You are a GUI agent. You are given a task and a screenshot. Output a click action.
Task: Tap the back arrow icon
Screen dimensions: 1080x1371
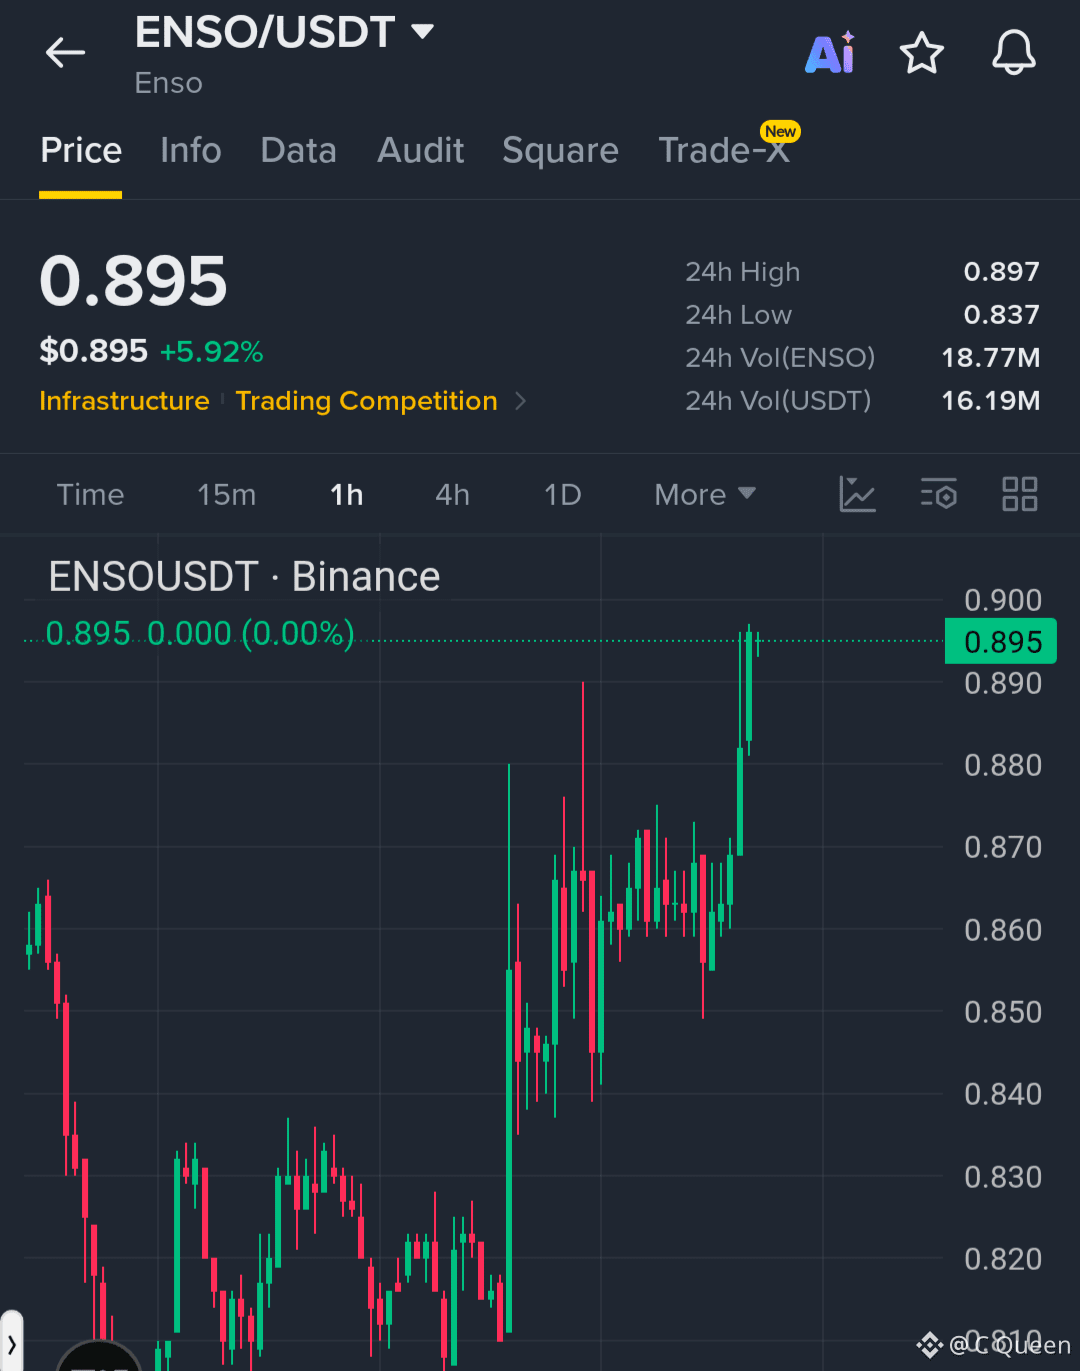(x=66, y=52)
